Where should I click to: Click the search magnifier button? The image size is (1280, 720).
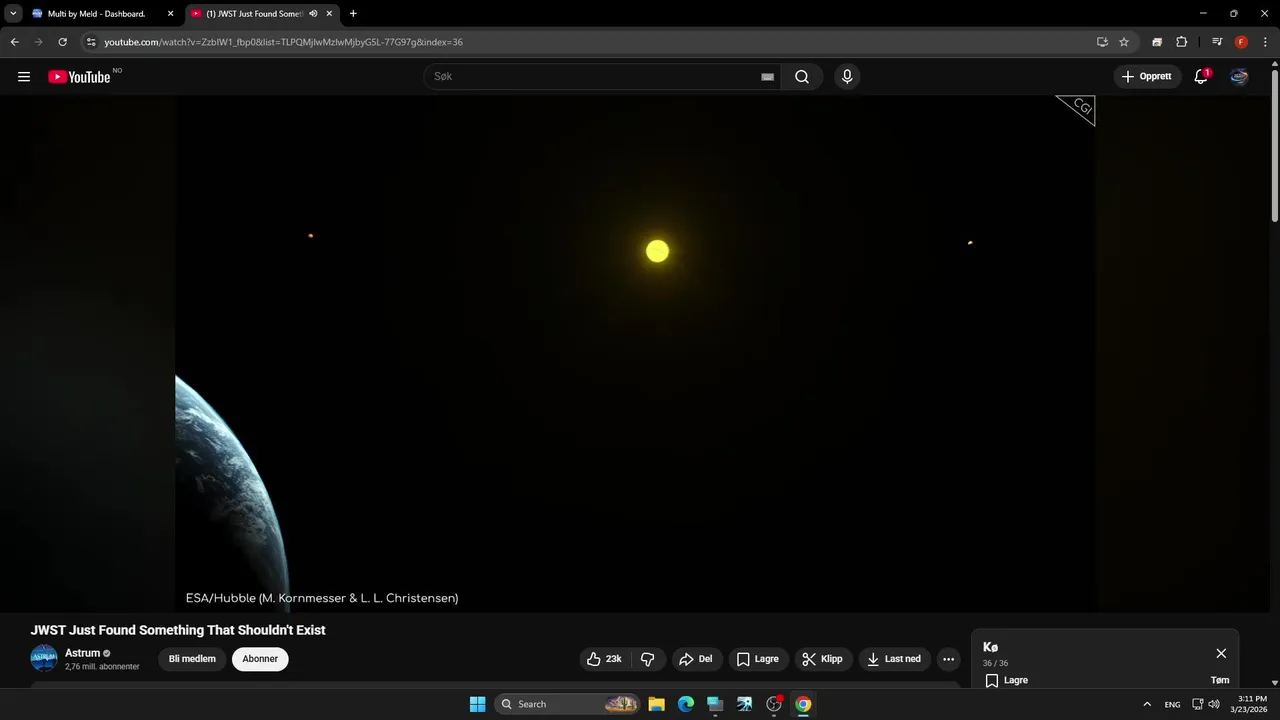point(802,77)
